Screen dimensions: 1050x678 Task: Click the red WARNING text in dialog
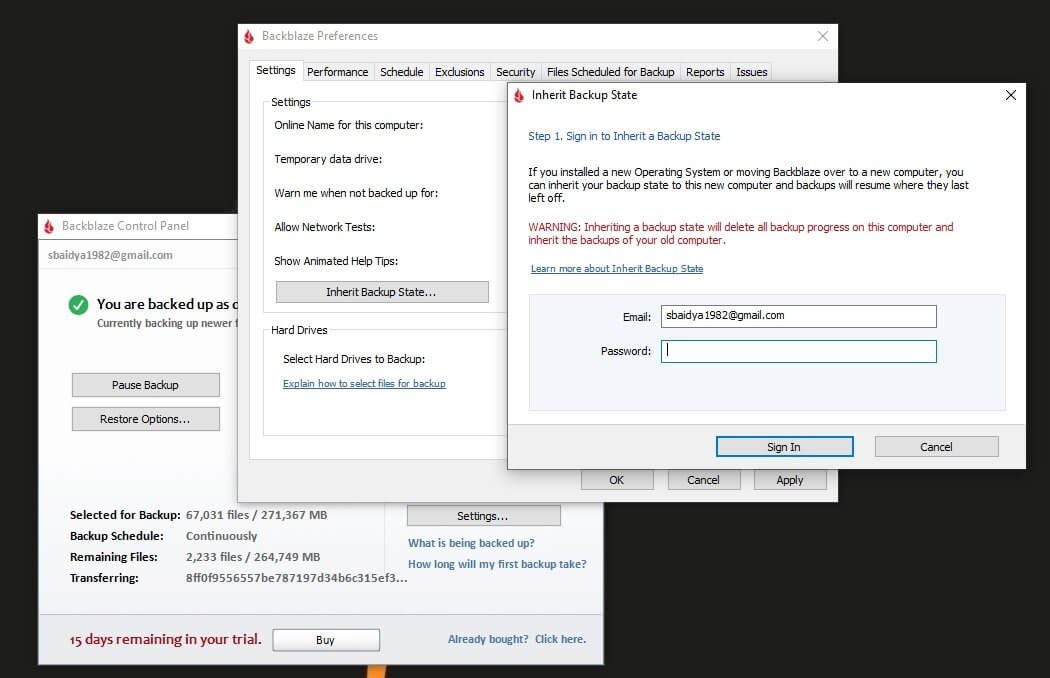(741, 234)
